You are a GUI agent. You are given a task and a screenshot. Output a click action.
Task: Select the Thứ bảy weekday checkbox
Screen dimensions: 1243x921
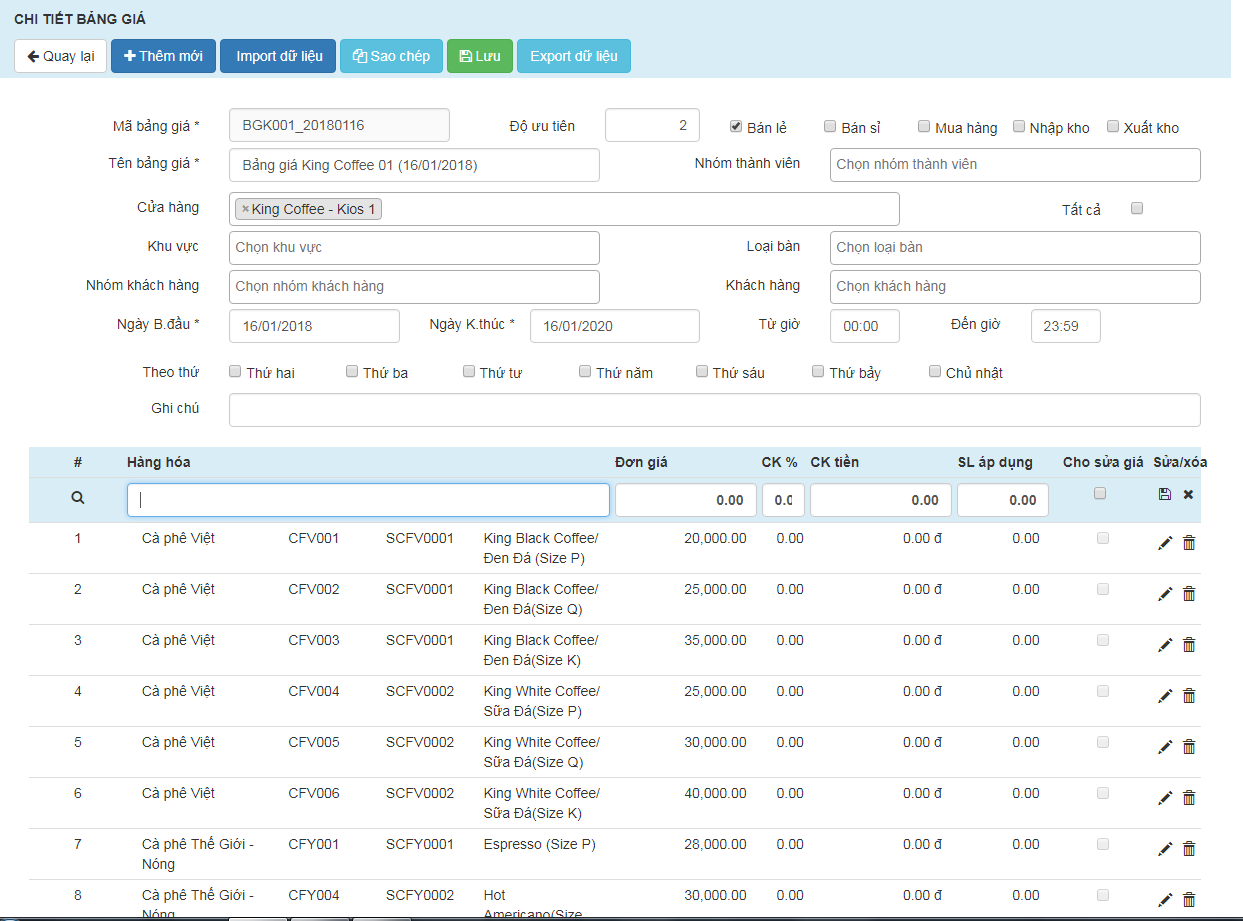tap(818, 371)
